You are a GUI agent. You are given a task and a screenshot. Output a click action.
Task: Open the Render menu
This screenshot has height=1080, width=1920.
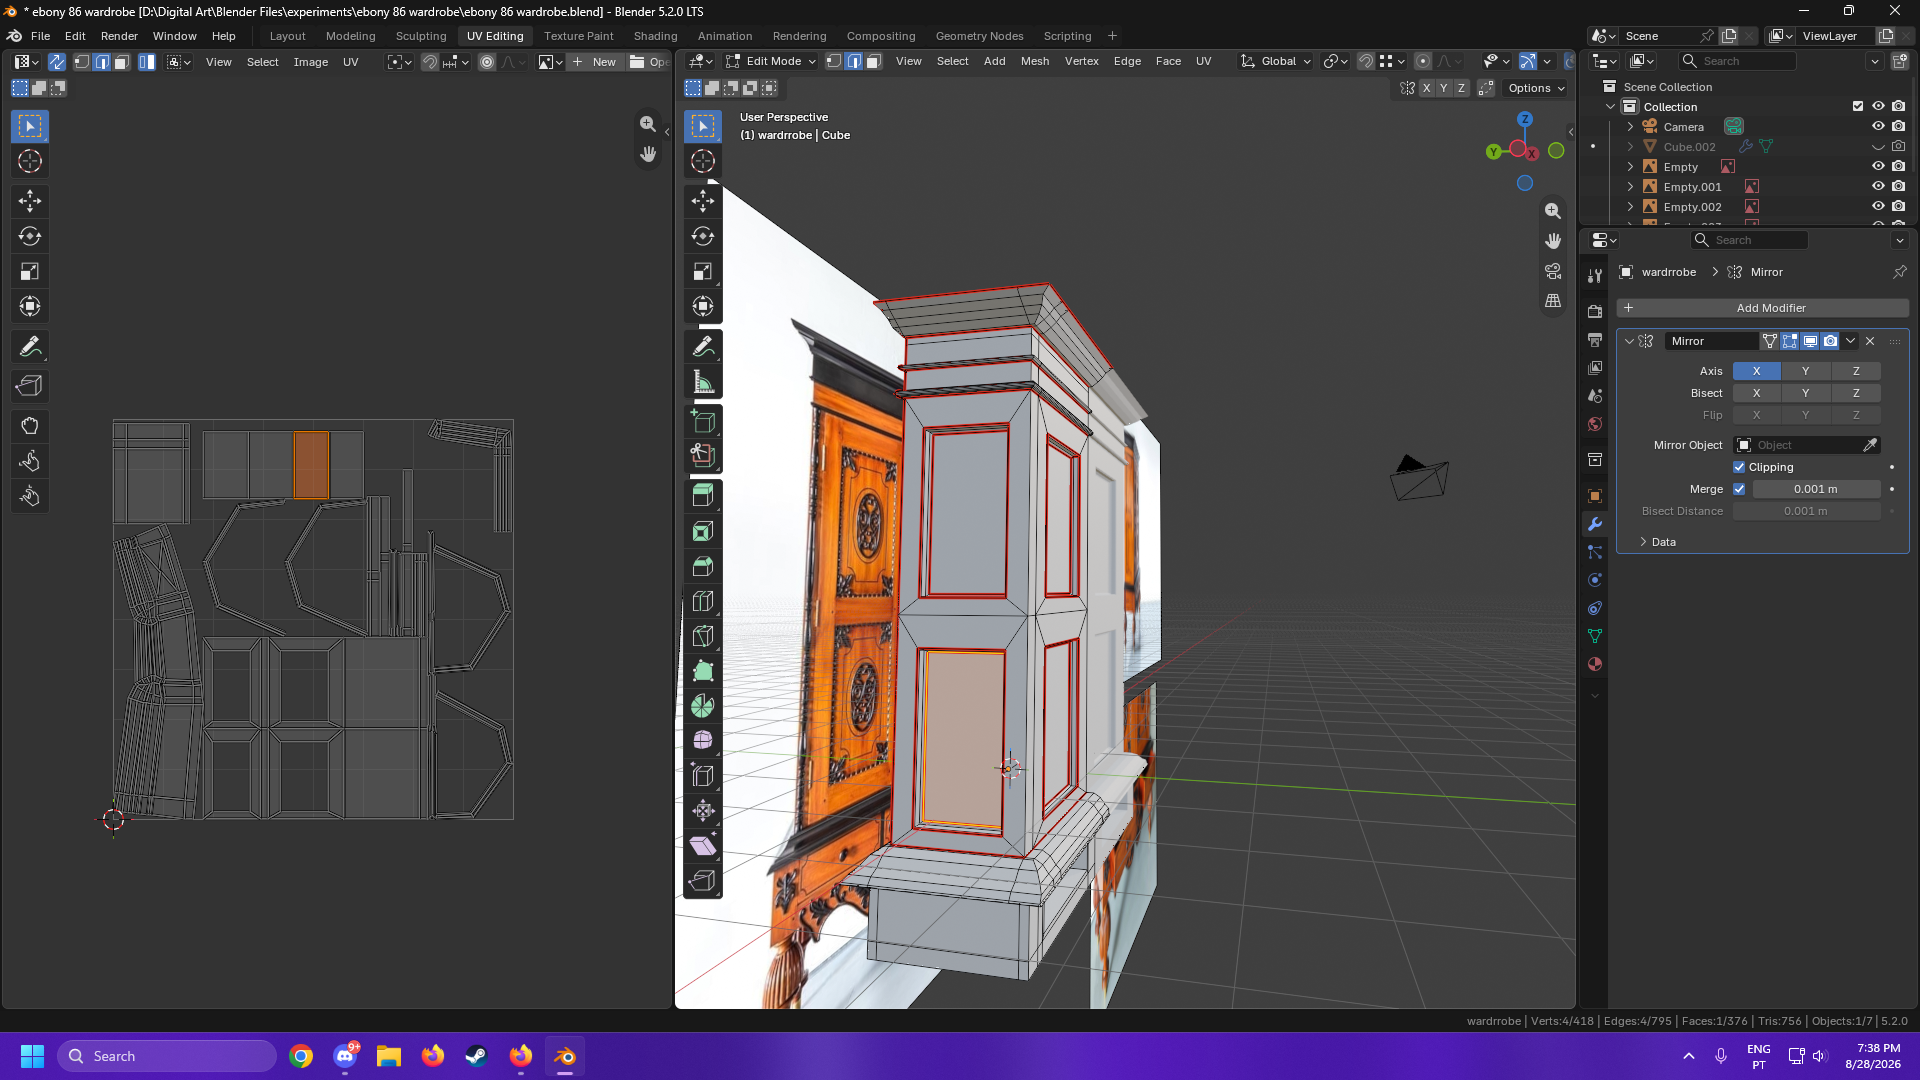pyautogui.click(x=119, y=36)
